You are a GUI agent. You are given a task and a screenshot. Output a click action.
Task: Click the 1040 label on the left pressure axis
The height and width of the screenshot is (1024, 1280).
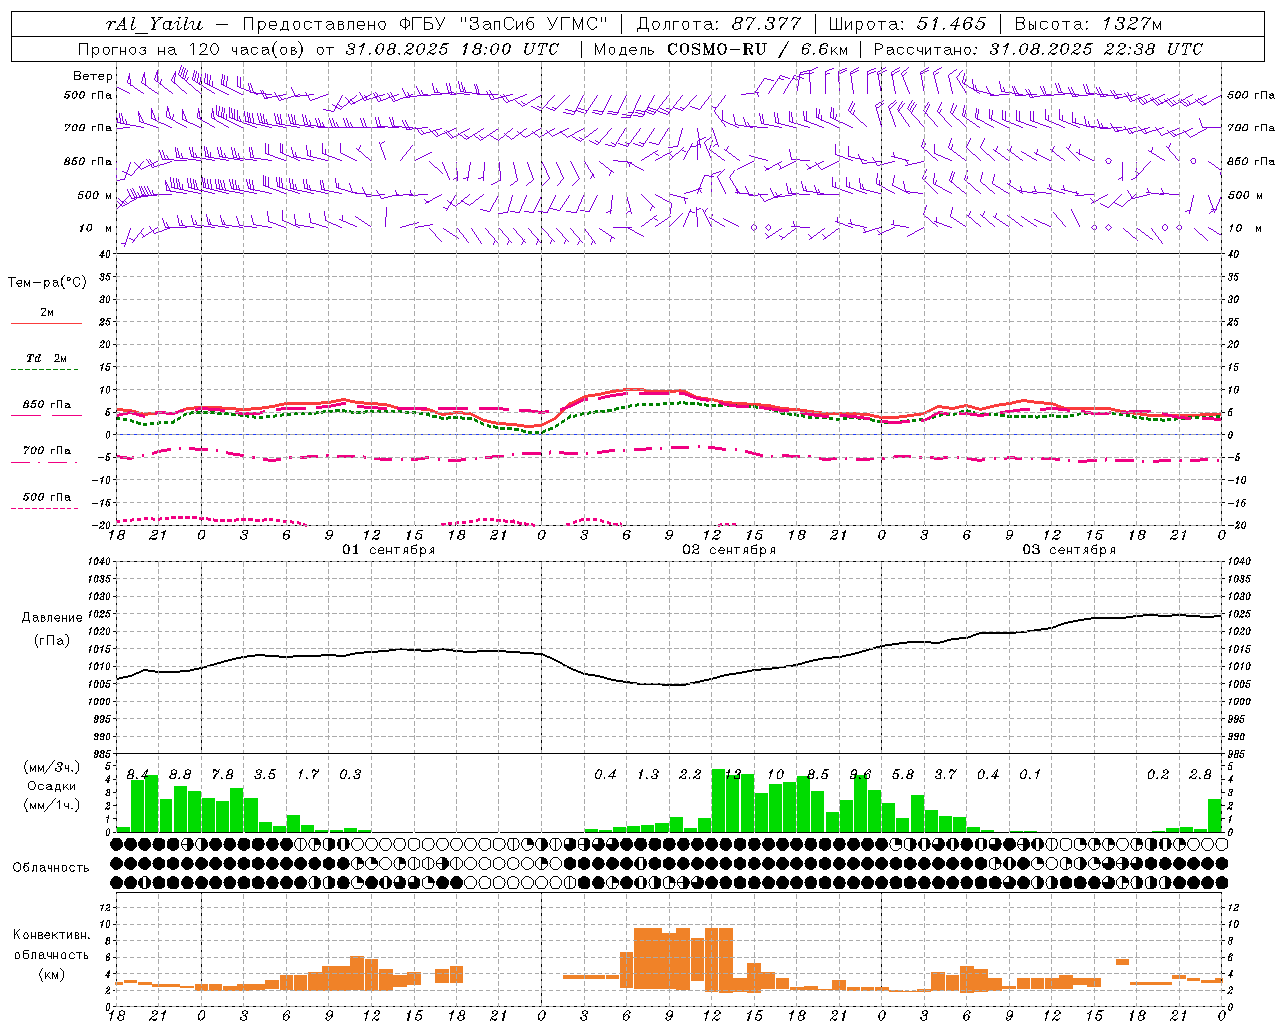(97, 562)
